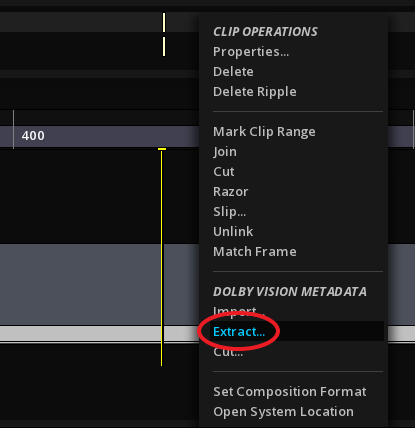Click the yellow playhead handle on the timeline
Image resolution: width=415 pixels, height=428 pixels.
[162, 149]
